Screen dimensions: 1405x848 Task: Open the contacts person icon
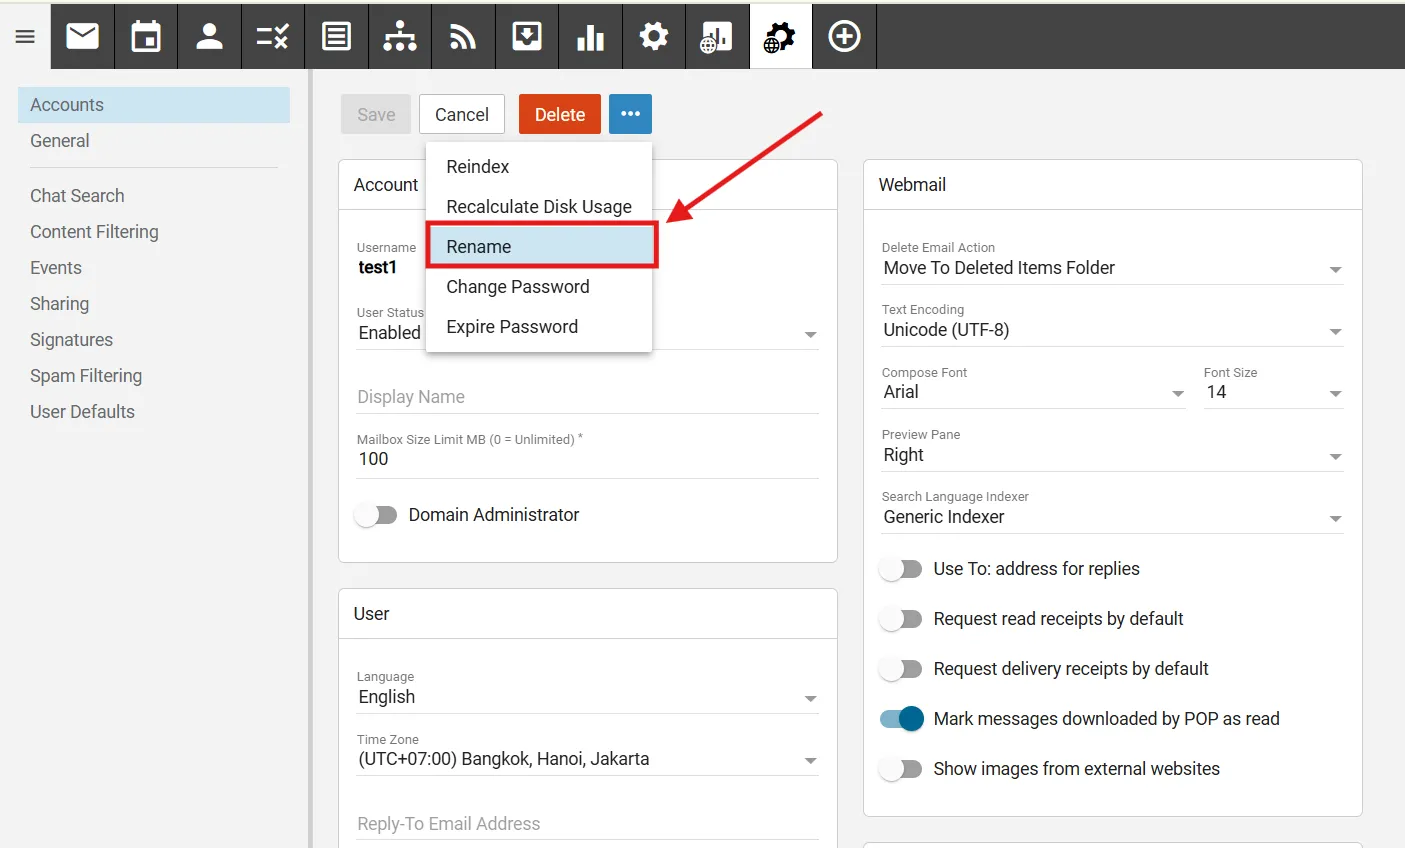pyautogui.click(x=209, y=37)
